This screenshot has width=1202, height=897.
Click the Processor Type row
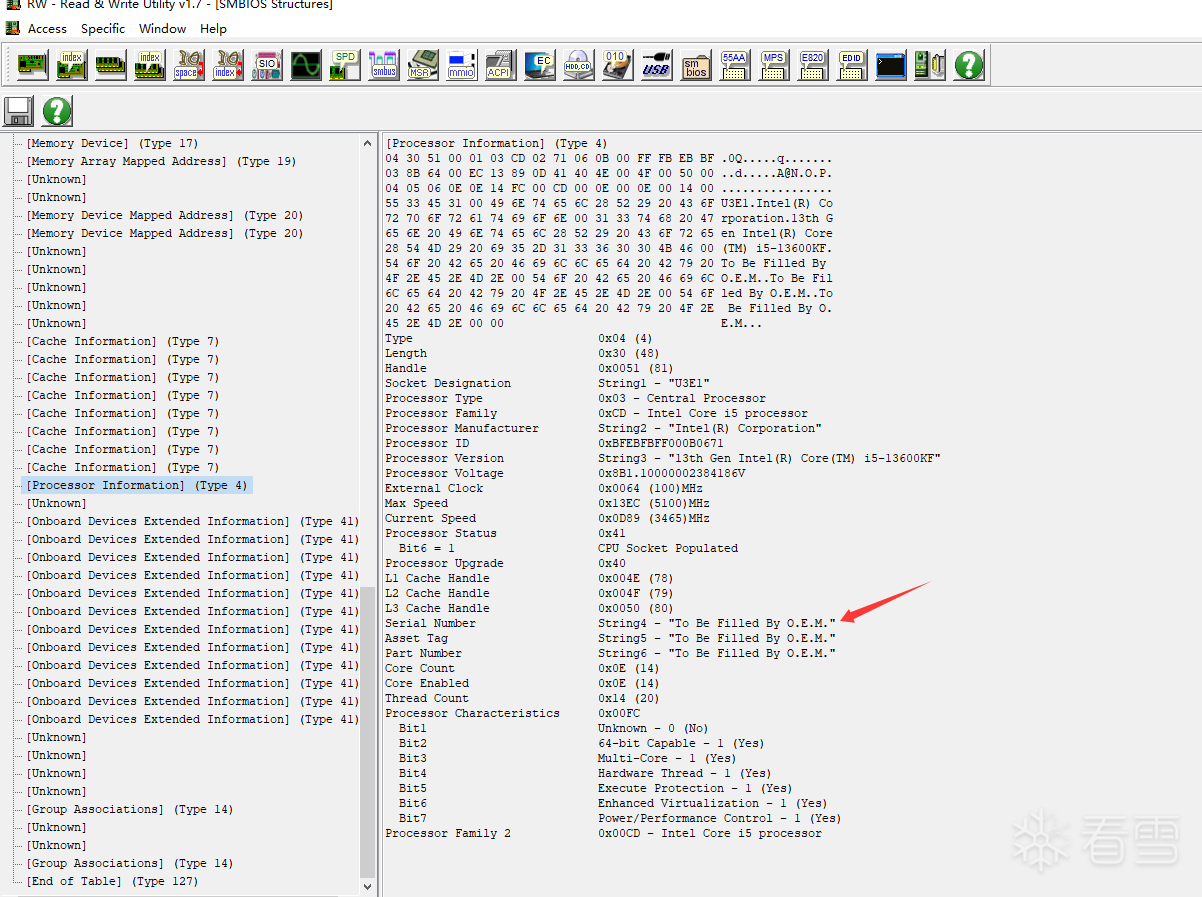[x=575, y=398]
